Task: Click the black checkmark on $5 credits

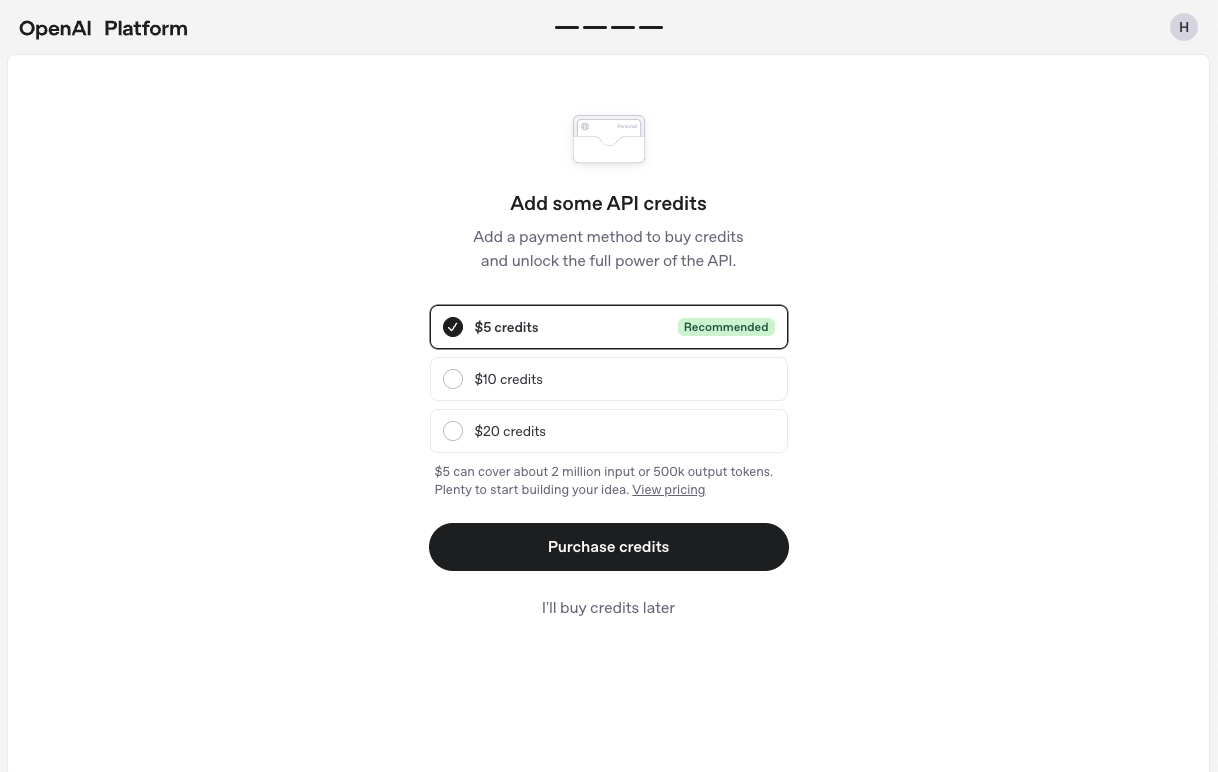Action: [453, 327]
